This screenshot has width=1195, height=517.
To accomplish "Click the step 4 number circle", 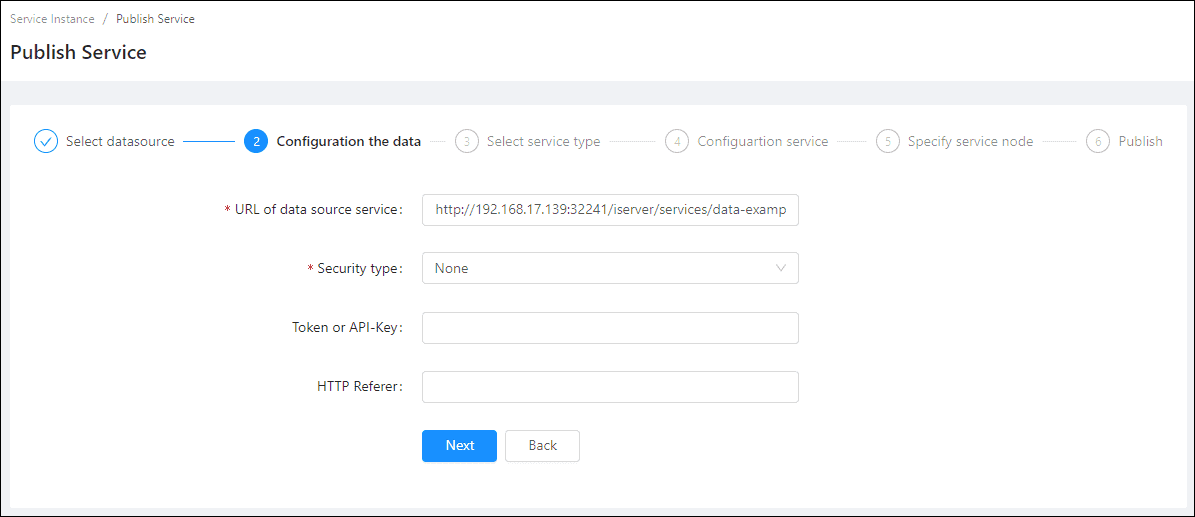I will point(677,141).
